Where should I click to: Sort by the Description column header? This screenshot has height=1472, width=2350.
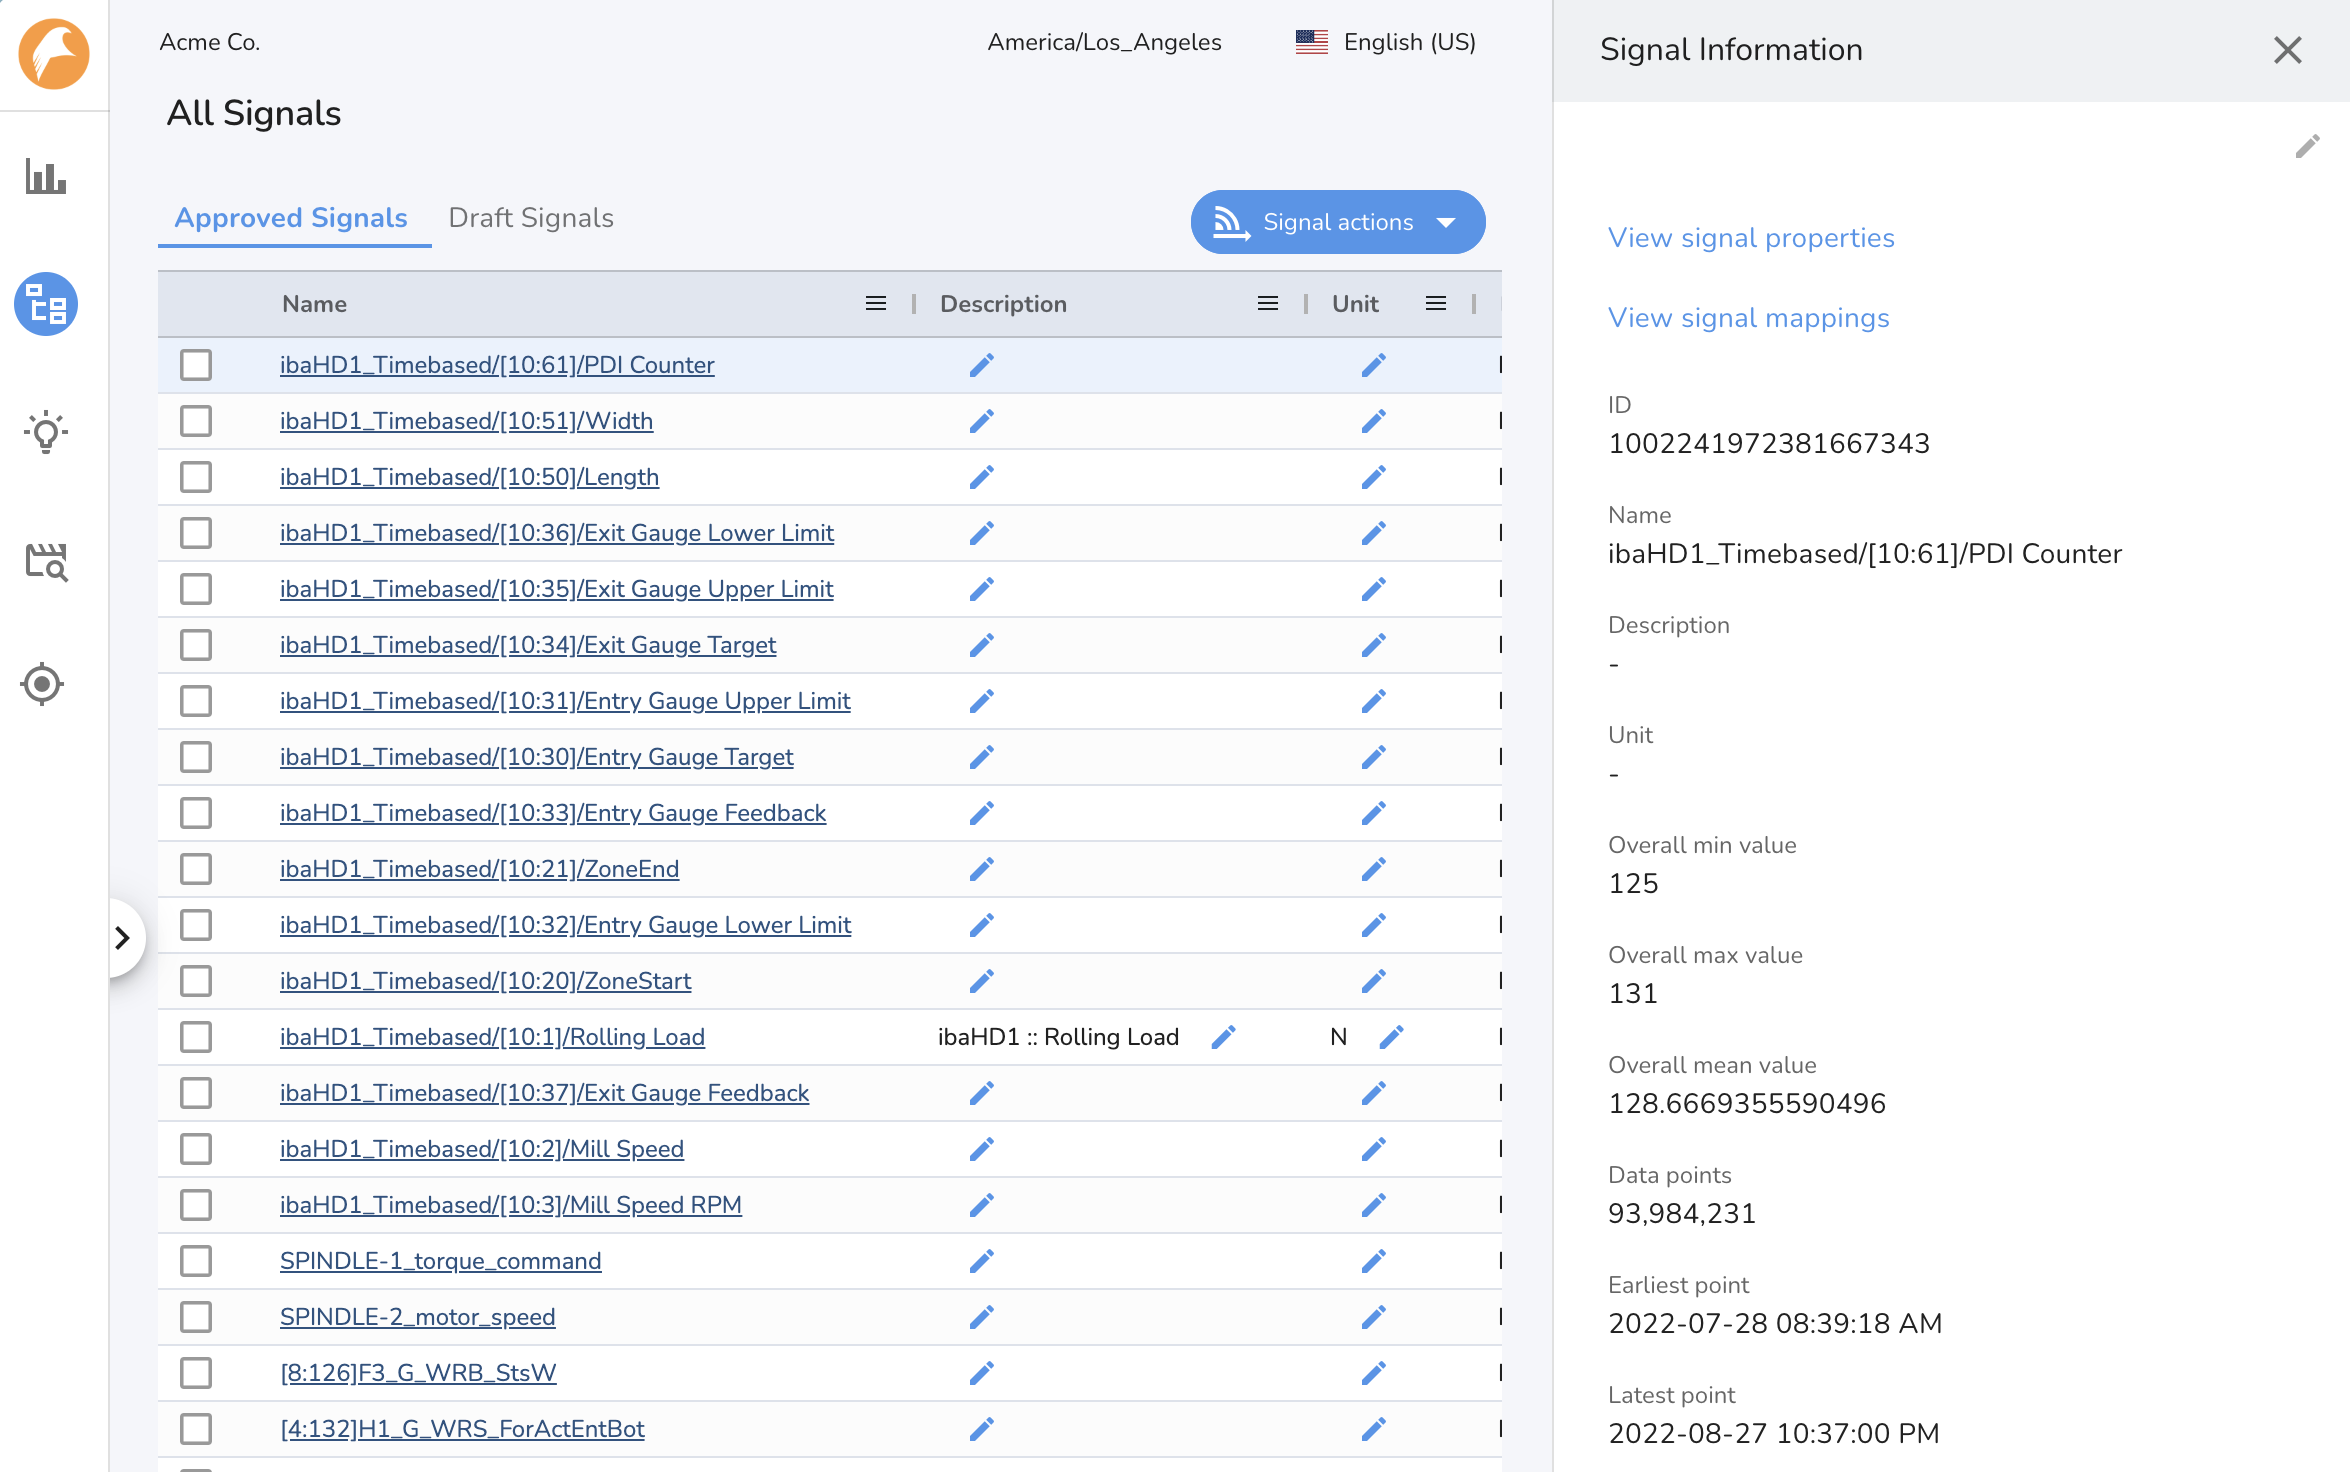point(1003,304)
